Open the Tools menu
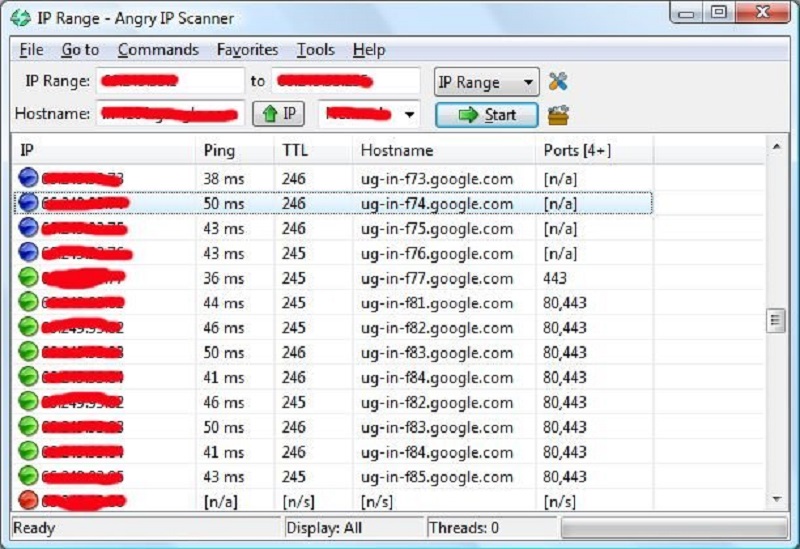Image resolution: width=800 pixels, height=549 pixels. click(x=315, y=50)
